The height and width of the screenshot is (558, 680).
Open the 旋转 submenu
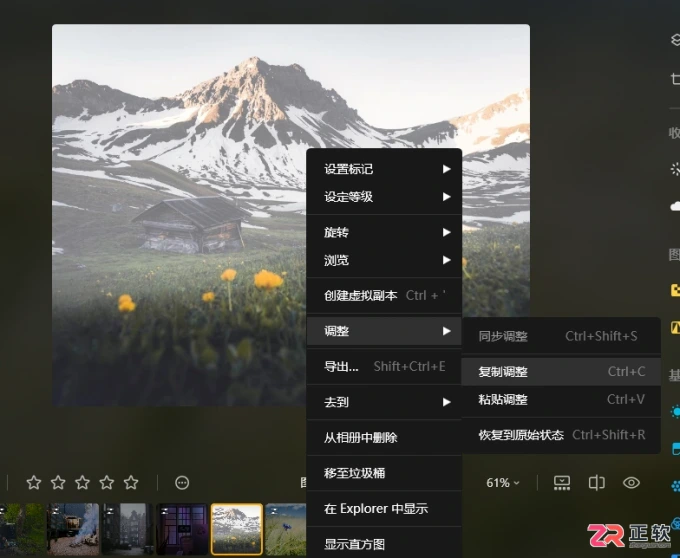coord(384,232)
